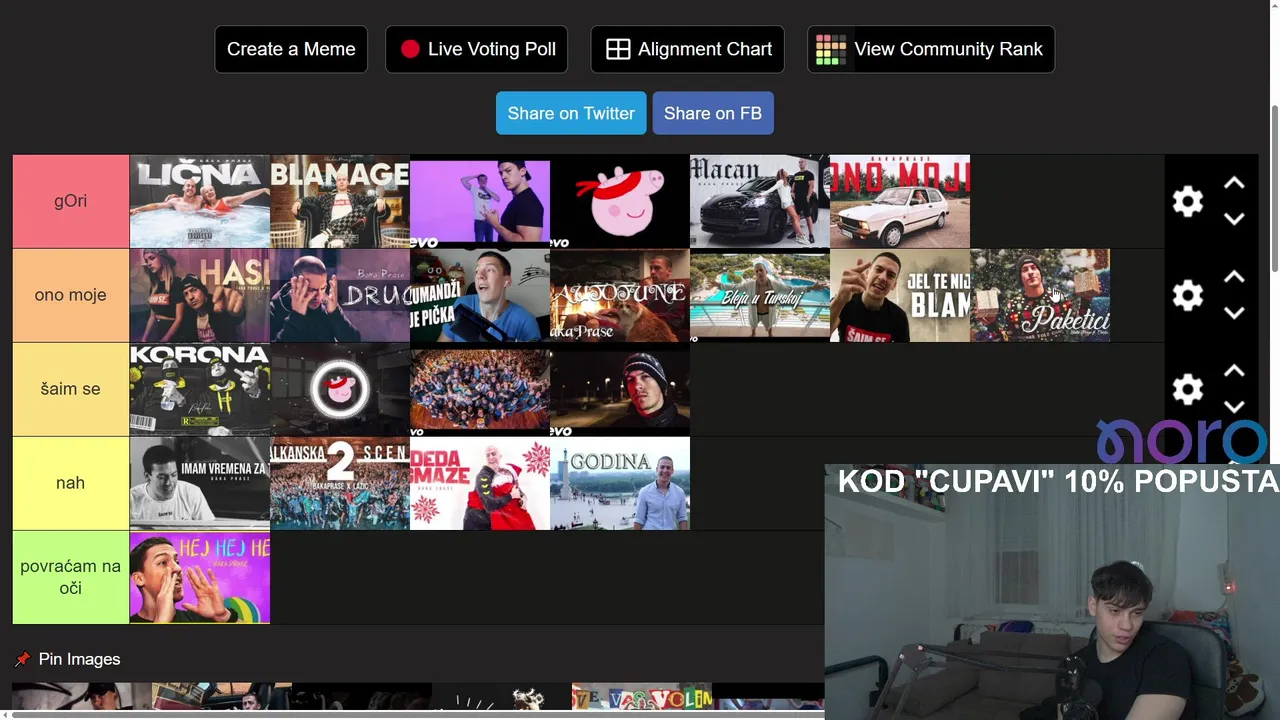Image resolution: width=1280 pixels, height=720 pixels.
Task: Select the hooded man at night thumbnail
Action: pyautogui.click(x=620, y=389)
